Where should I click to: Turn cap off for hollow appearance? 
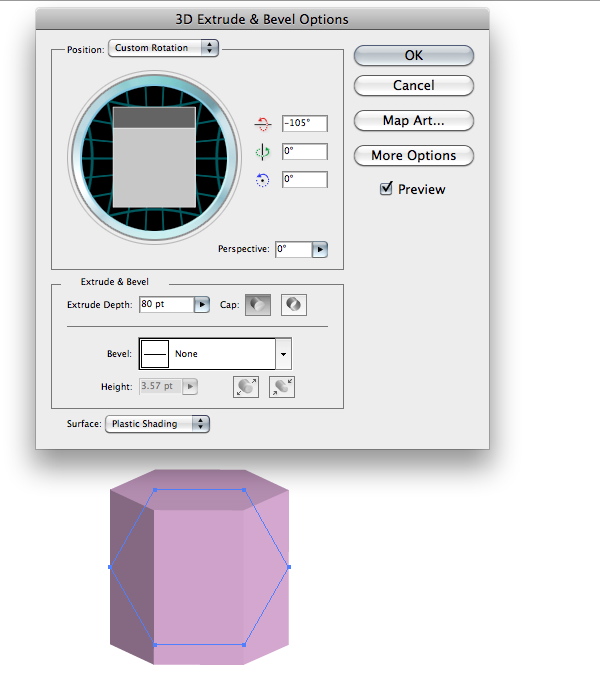pyautogui.click(x=294, y=305)
